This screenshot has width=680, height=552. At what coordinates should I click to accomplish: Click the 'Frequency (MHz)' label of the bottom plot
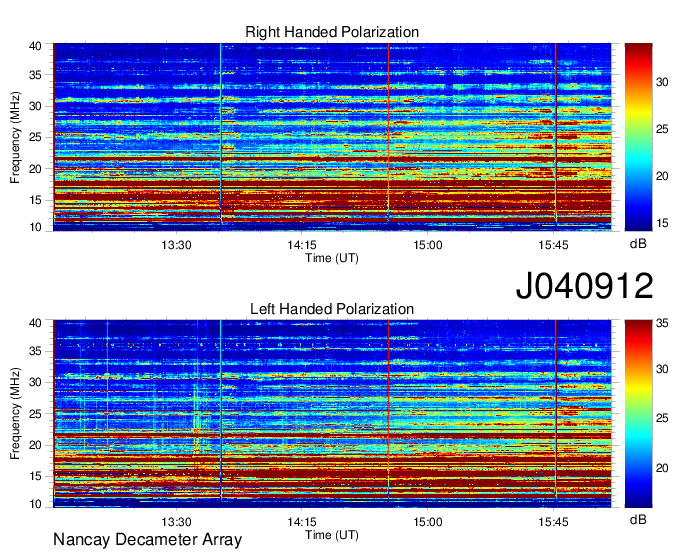tap(15, 414)
